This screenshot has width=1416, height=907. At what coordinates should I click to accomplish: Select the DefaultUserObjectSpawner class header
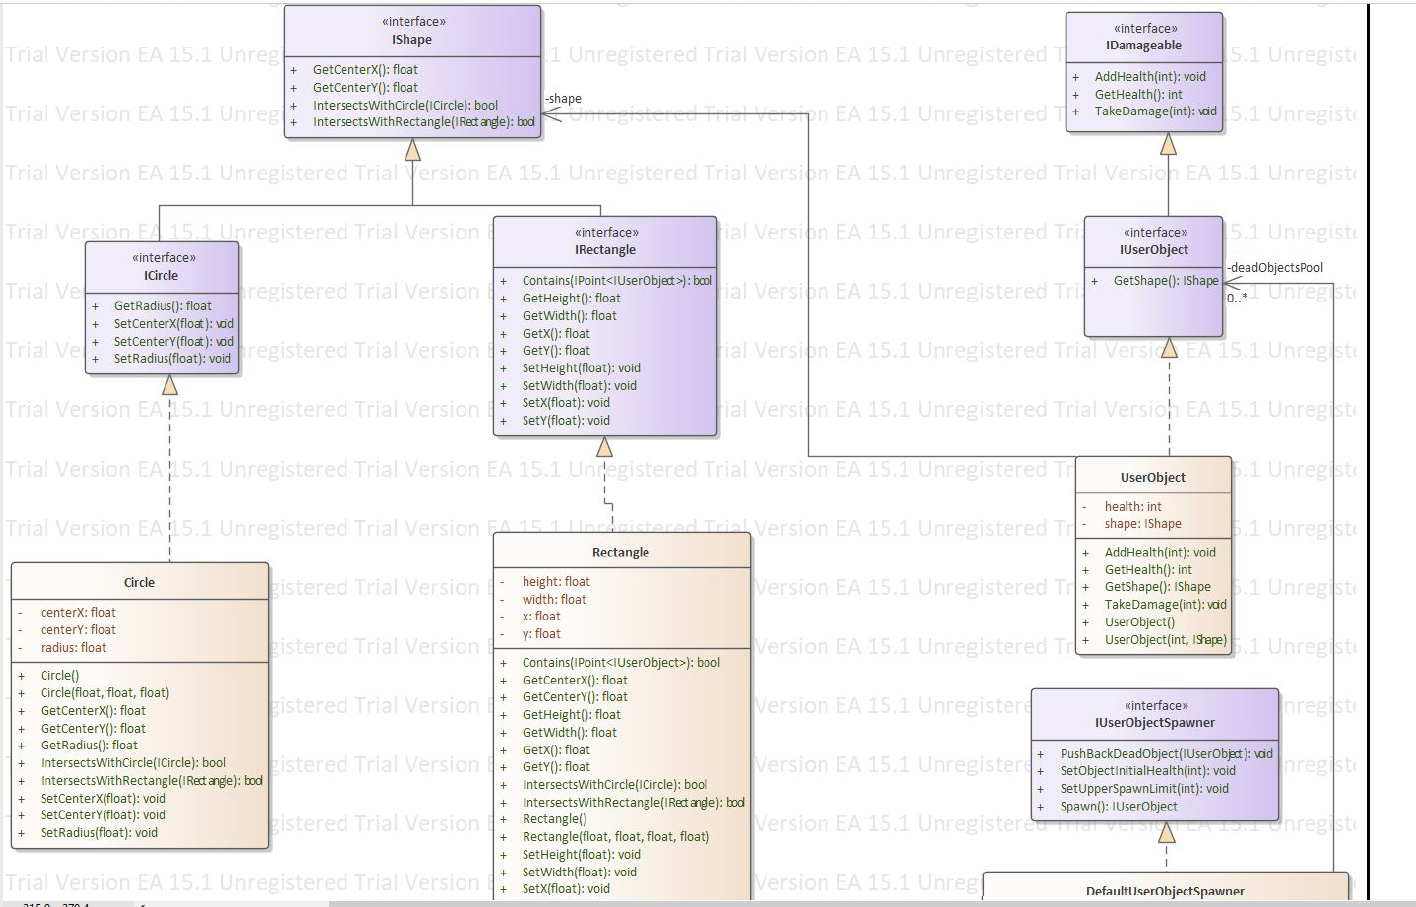(1165, 890)
